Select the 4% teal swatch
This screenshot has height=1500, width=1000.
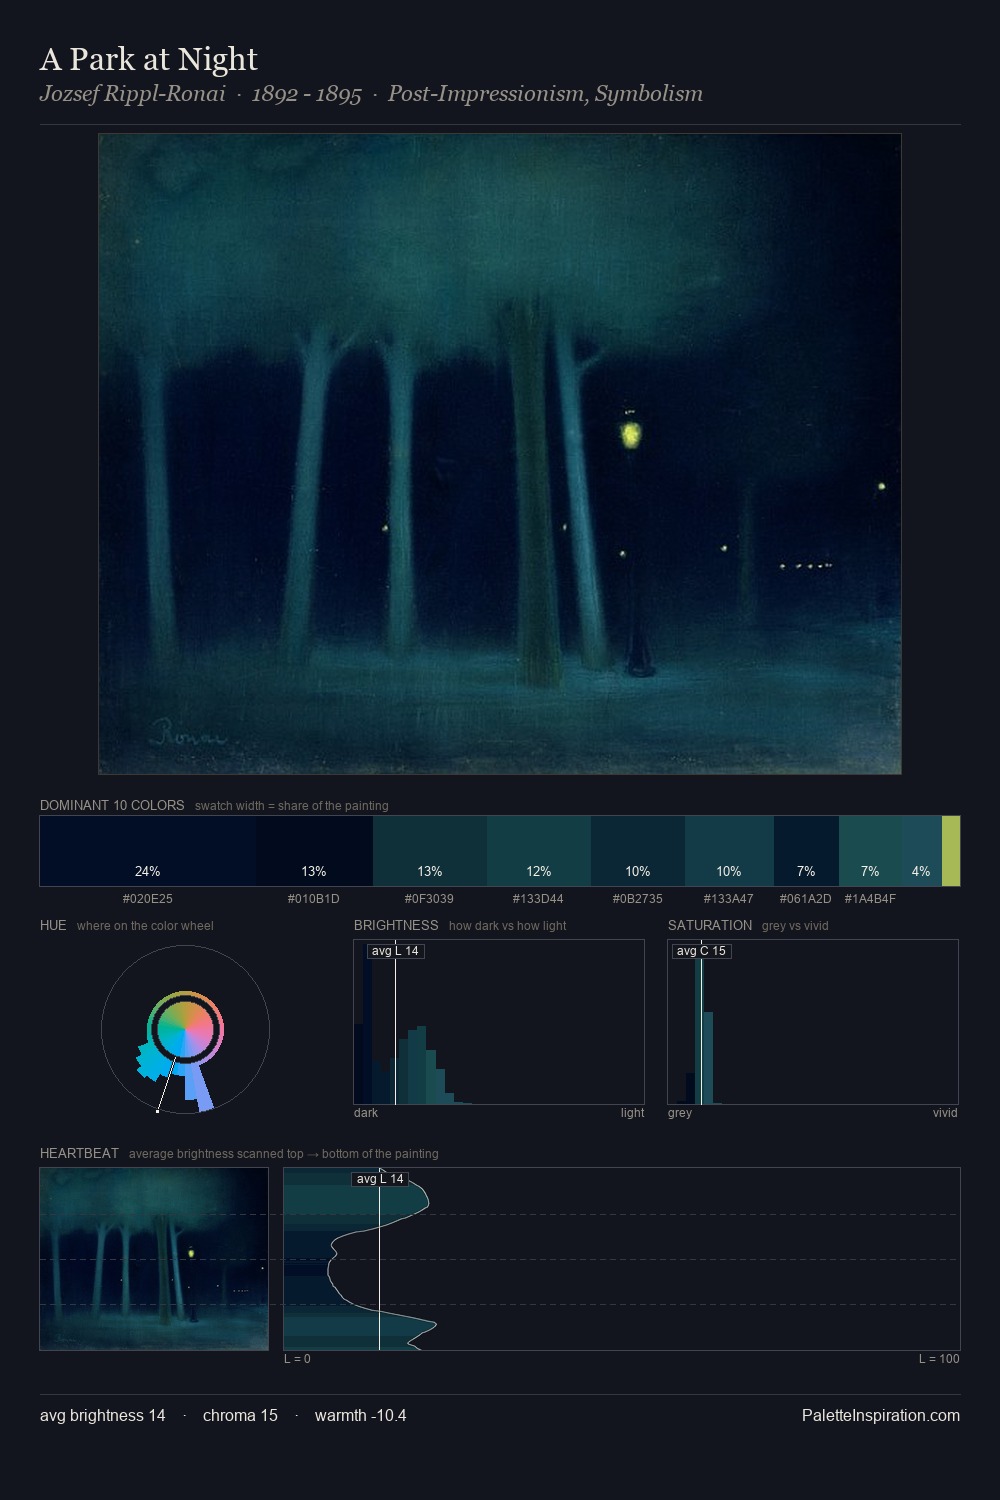coord(921,851)
